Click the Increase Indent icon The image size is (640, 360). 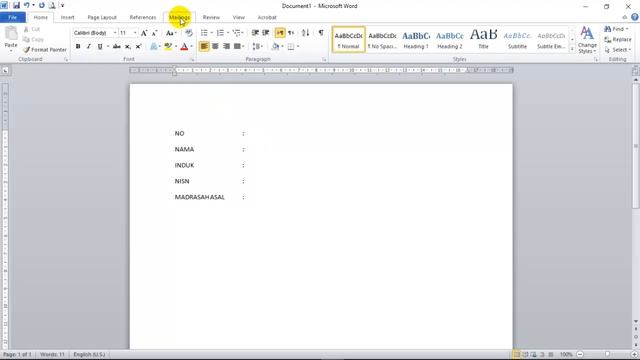[266, 33]
